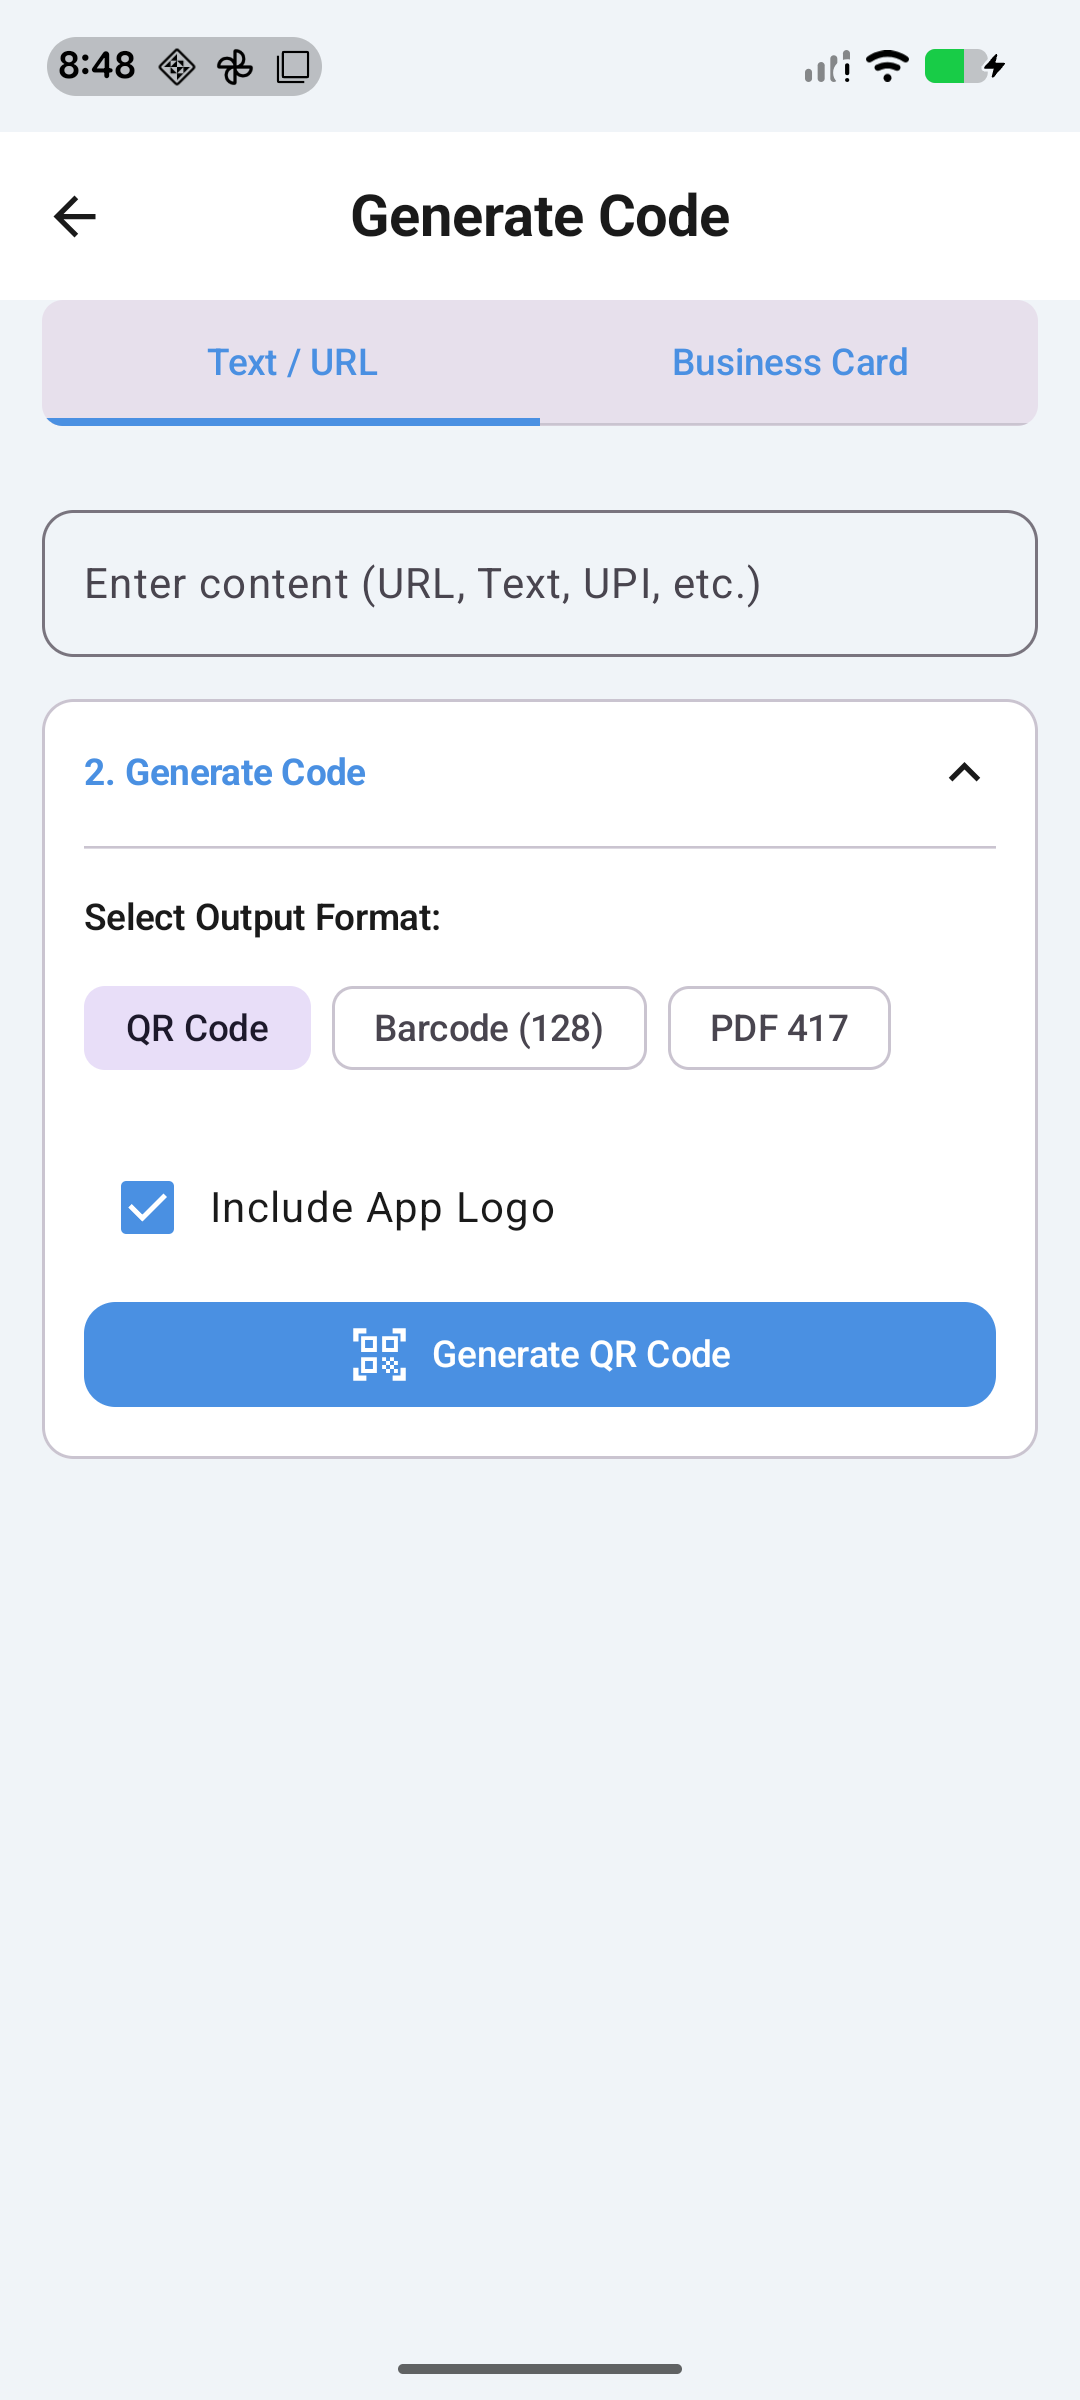
Task: Tap the battery charging icon
Action: pyautogui.click(x=964, y=66)
